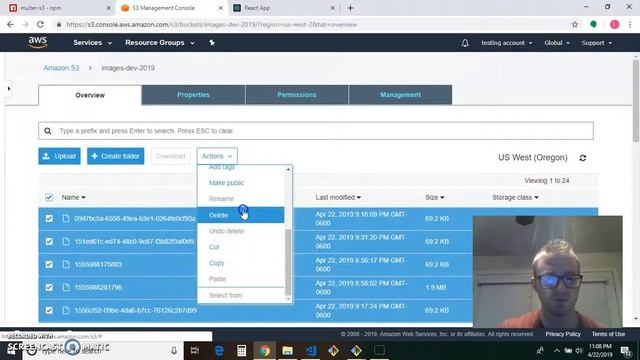The width and height of the screenshot is (640, 360).
Task: Click the profile avatar in Chrome toolbar
Action: [x=614, y=24]
